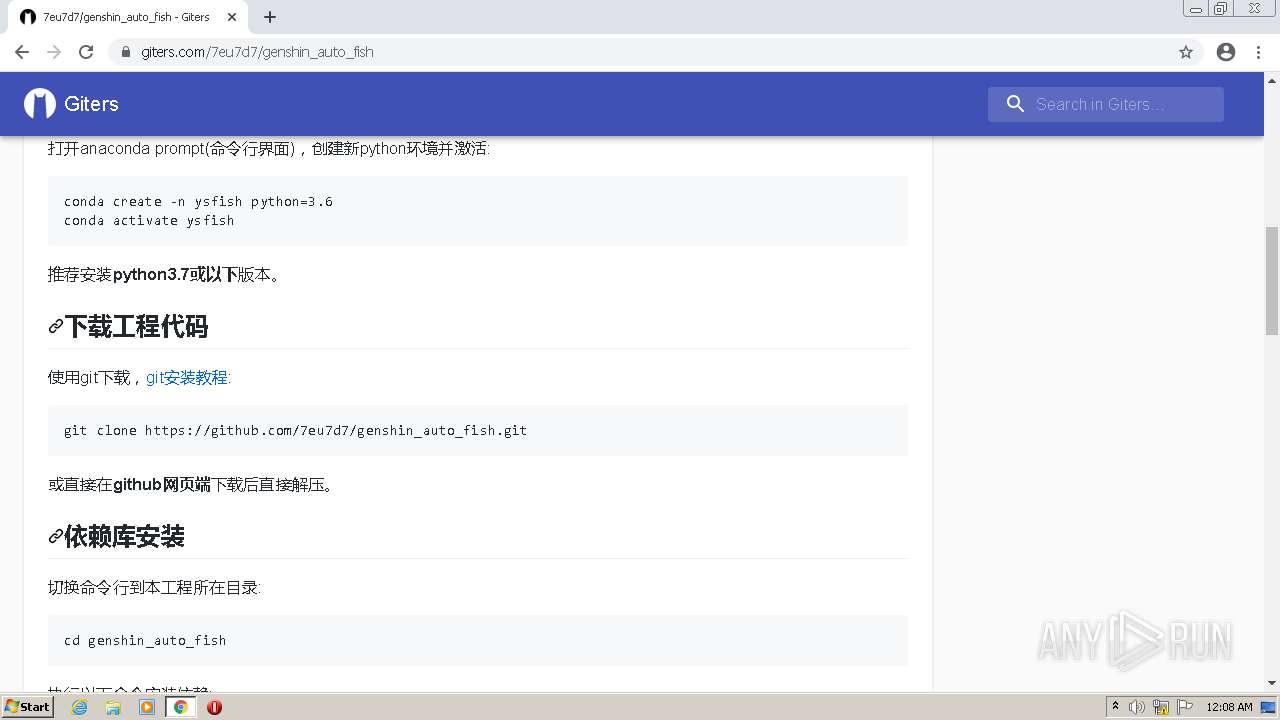Viewport: 1280px width, 720px height.
Task: Click the scrollbar down arrow
Action: coord(1272,683)
